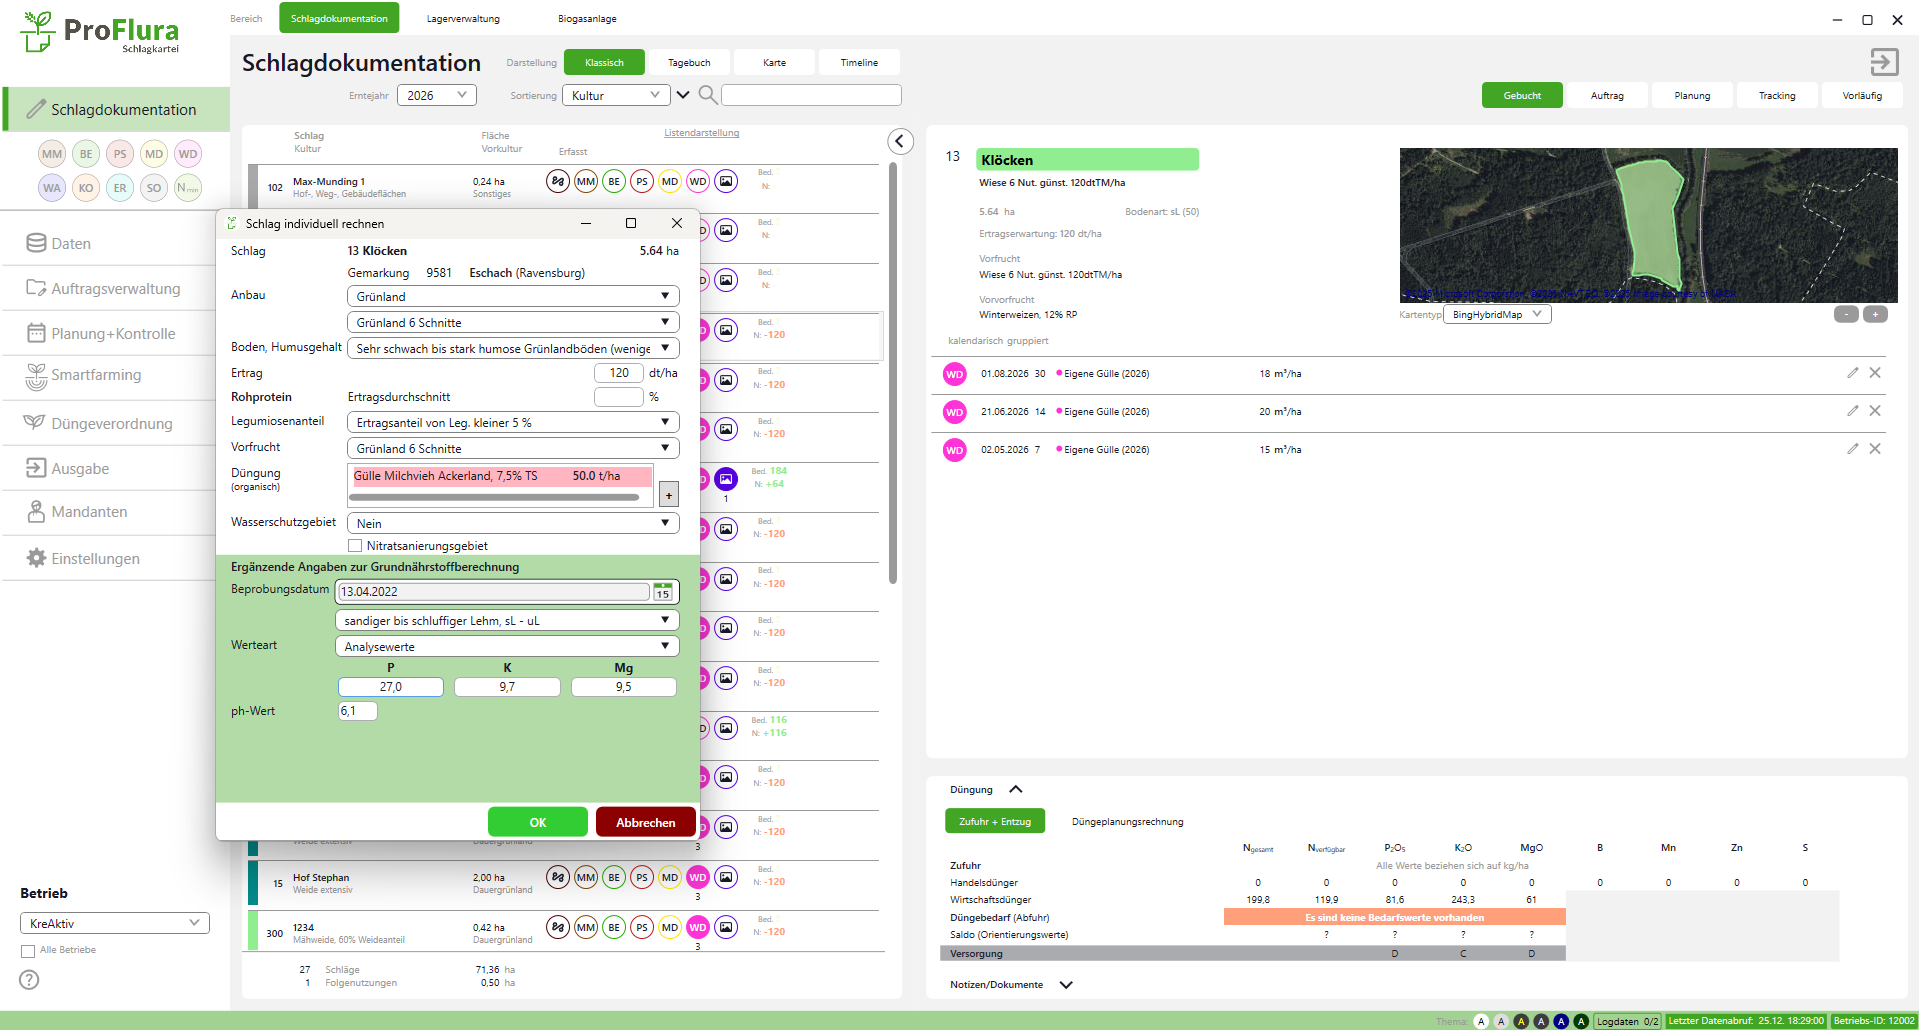Enable the Nitratsanierungsgebiet checkbox
This screenshot has height=1030, width=1919.
tap(355, 546)
